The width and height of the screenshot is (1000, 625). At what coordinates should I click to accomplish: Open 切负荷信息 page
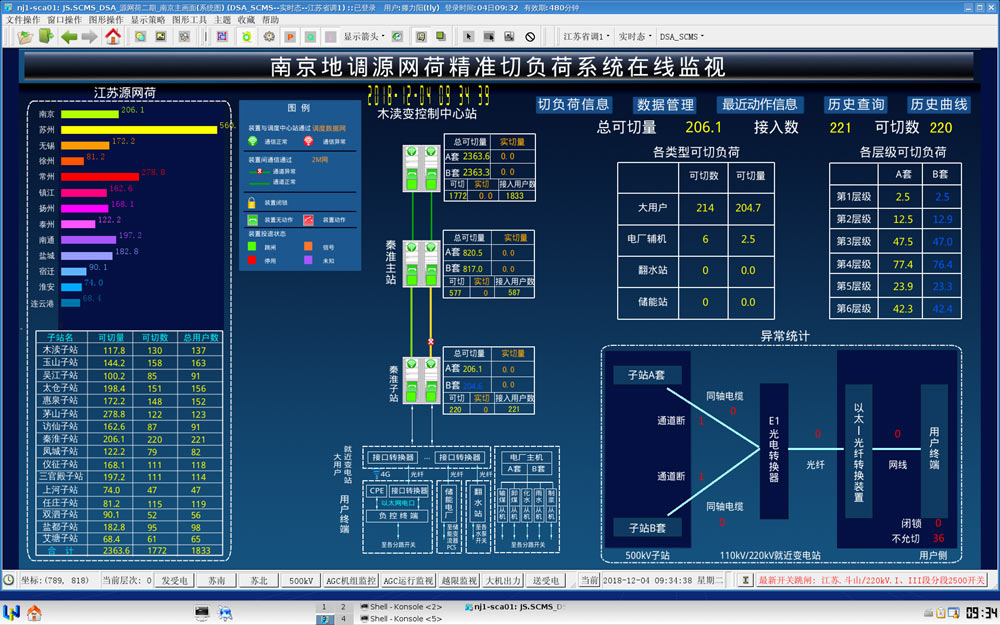click(573, 105)
